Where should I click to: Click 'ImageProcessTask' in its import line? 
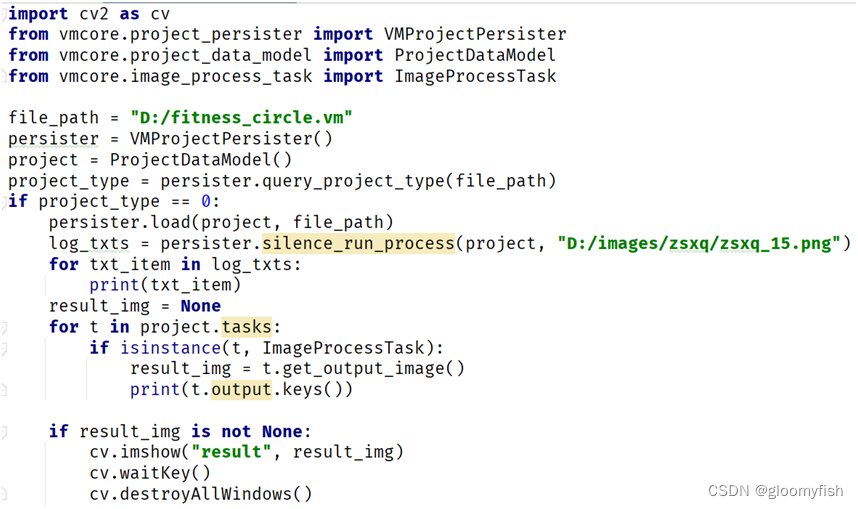click(x=475, y=76)
